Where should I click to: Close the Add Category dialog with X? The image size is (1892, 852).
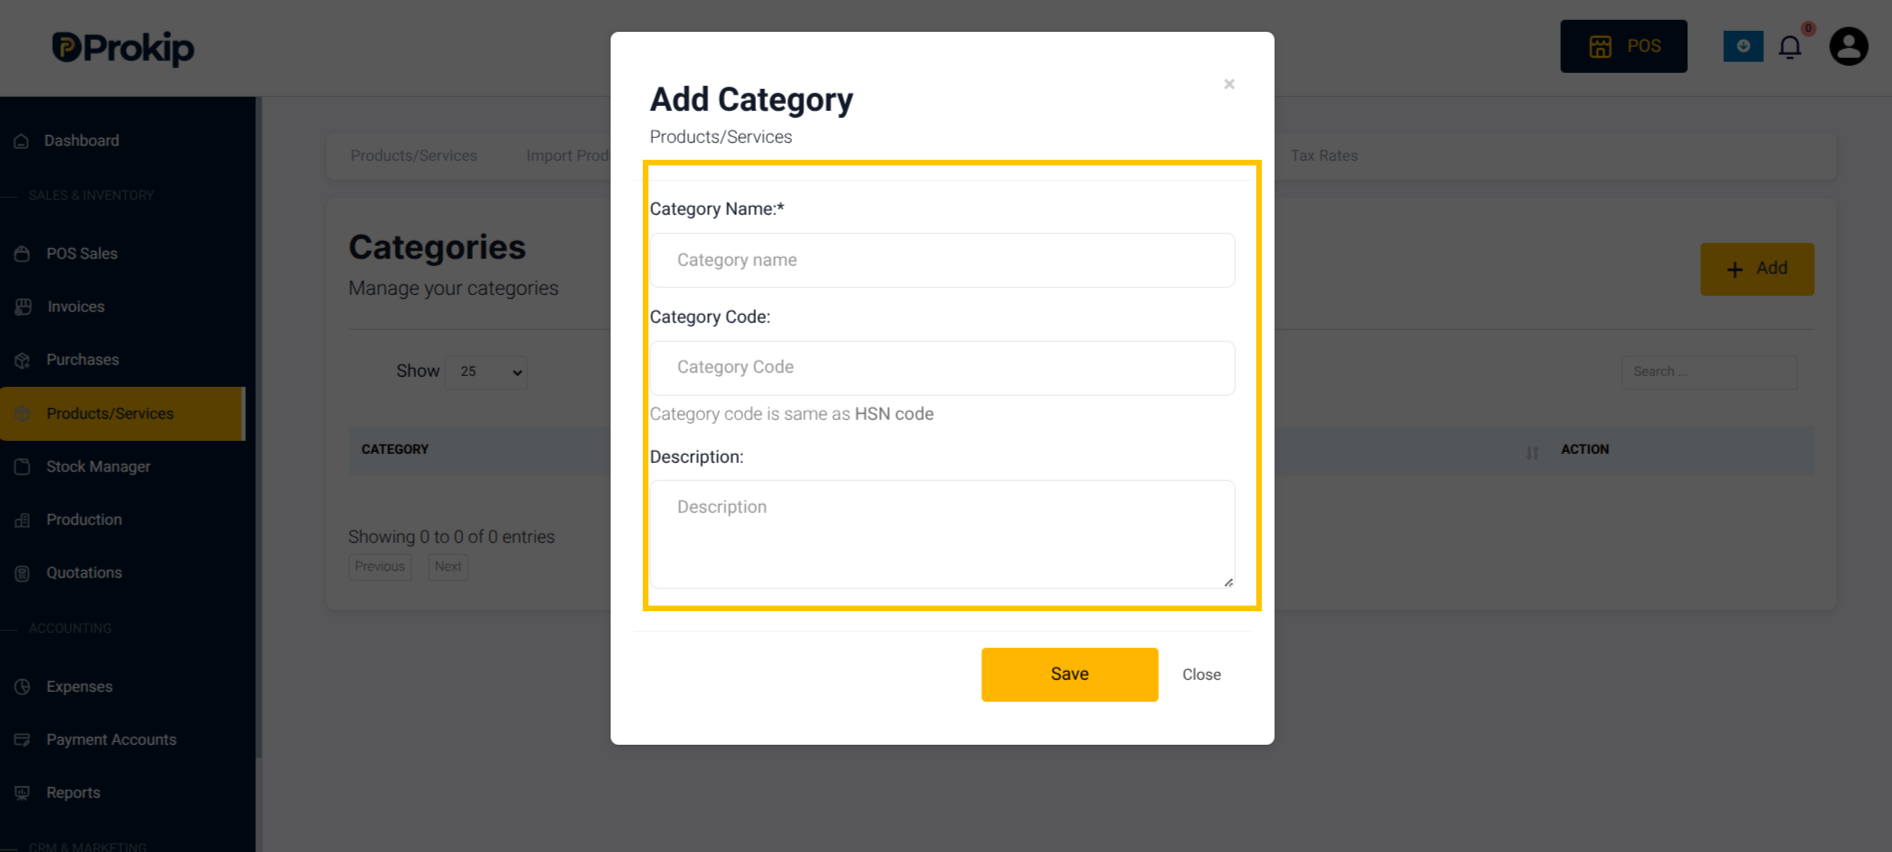pos(1229,84)
